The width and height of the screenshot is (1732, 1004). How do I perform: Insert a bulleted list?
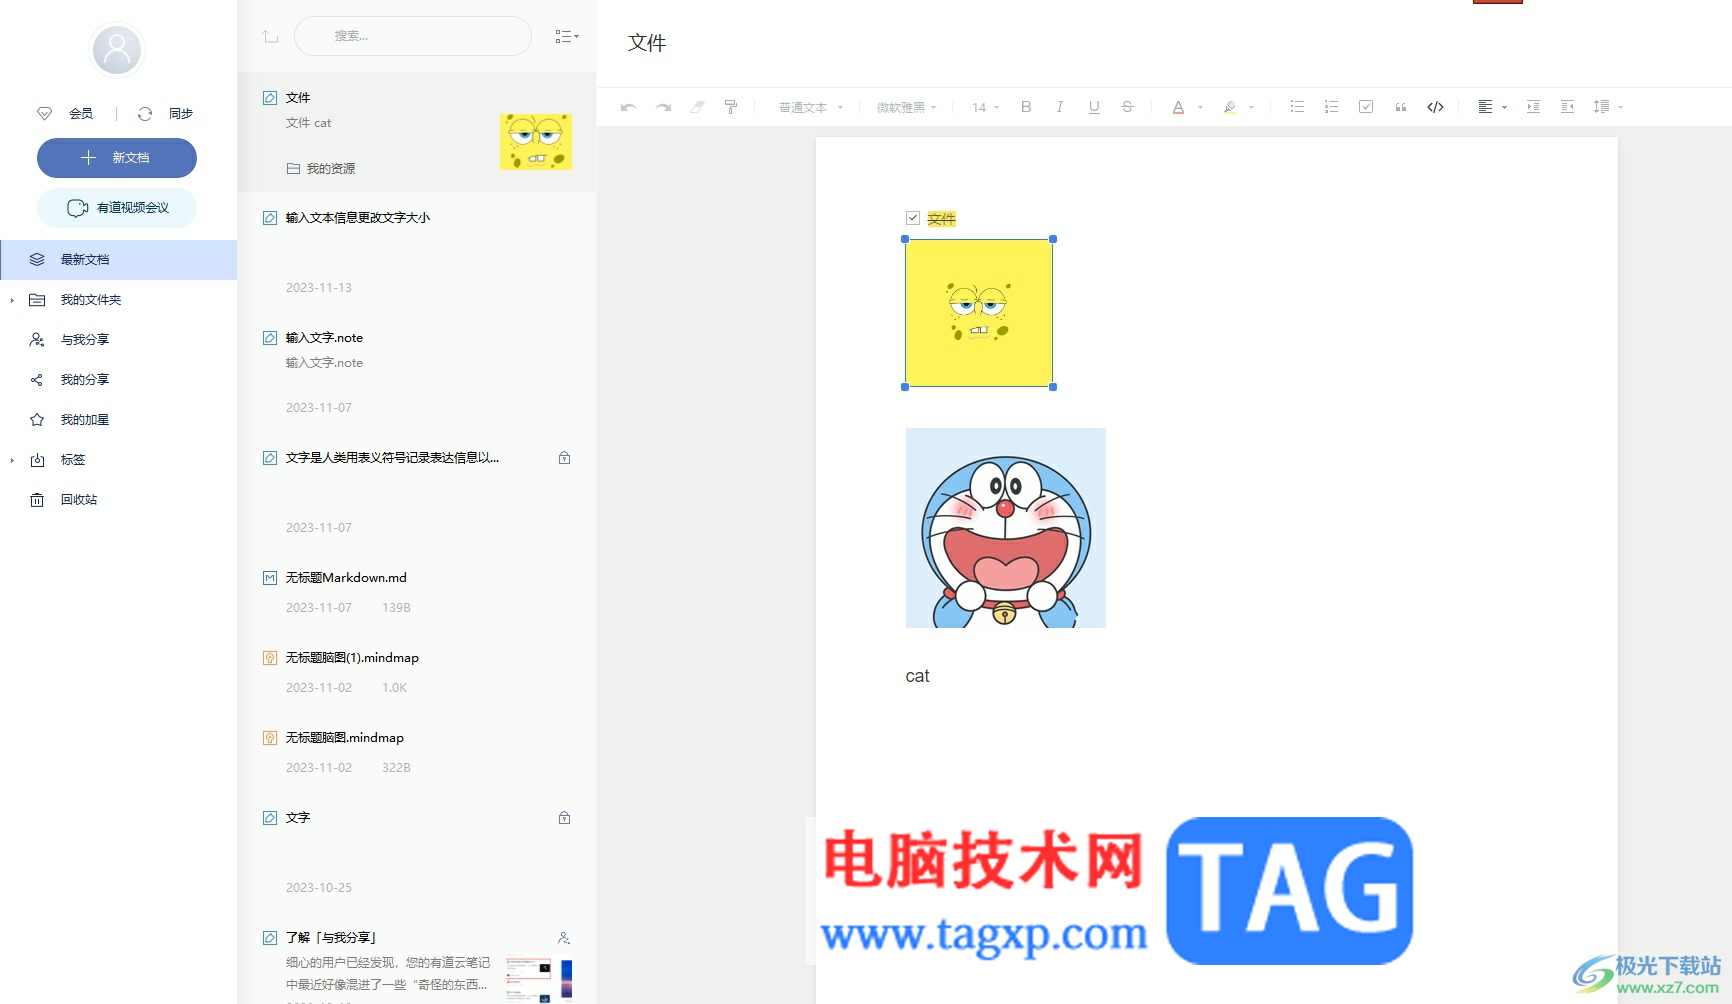[x=1297, y=107]
